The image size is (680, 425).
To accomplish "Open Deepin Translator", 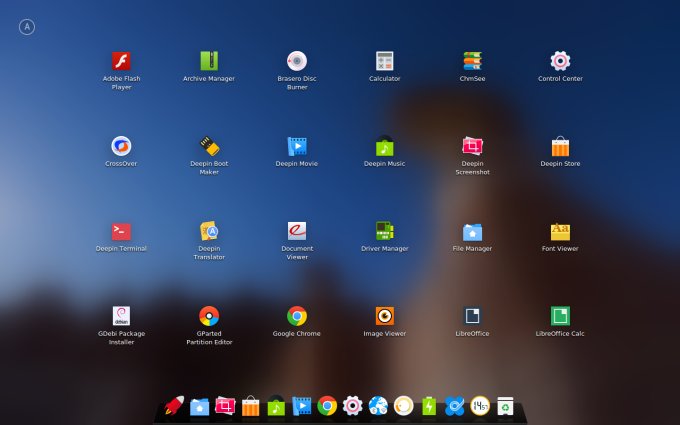I will (x=209, y=231).
